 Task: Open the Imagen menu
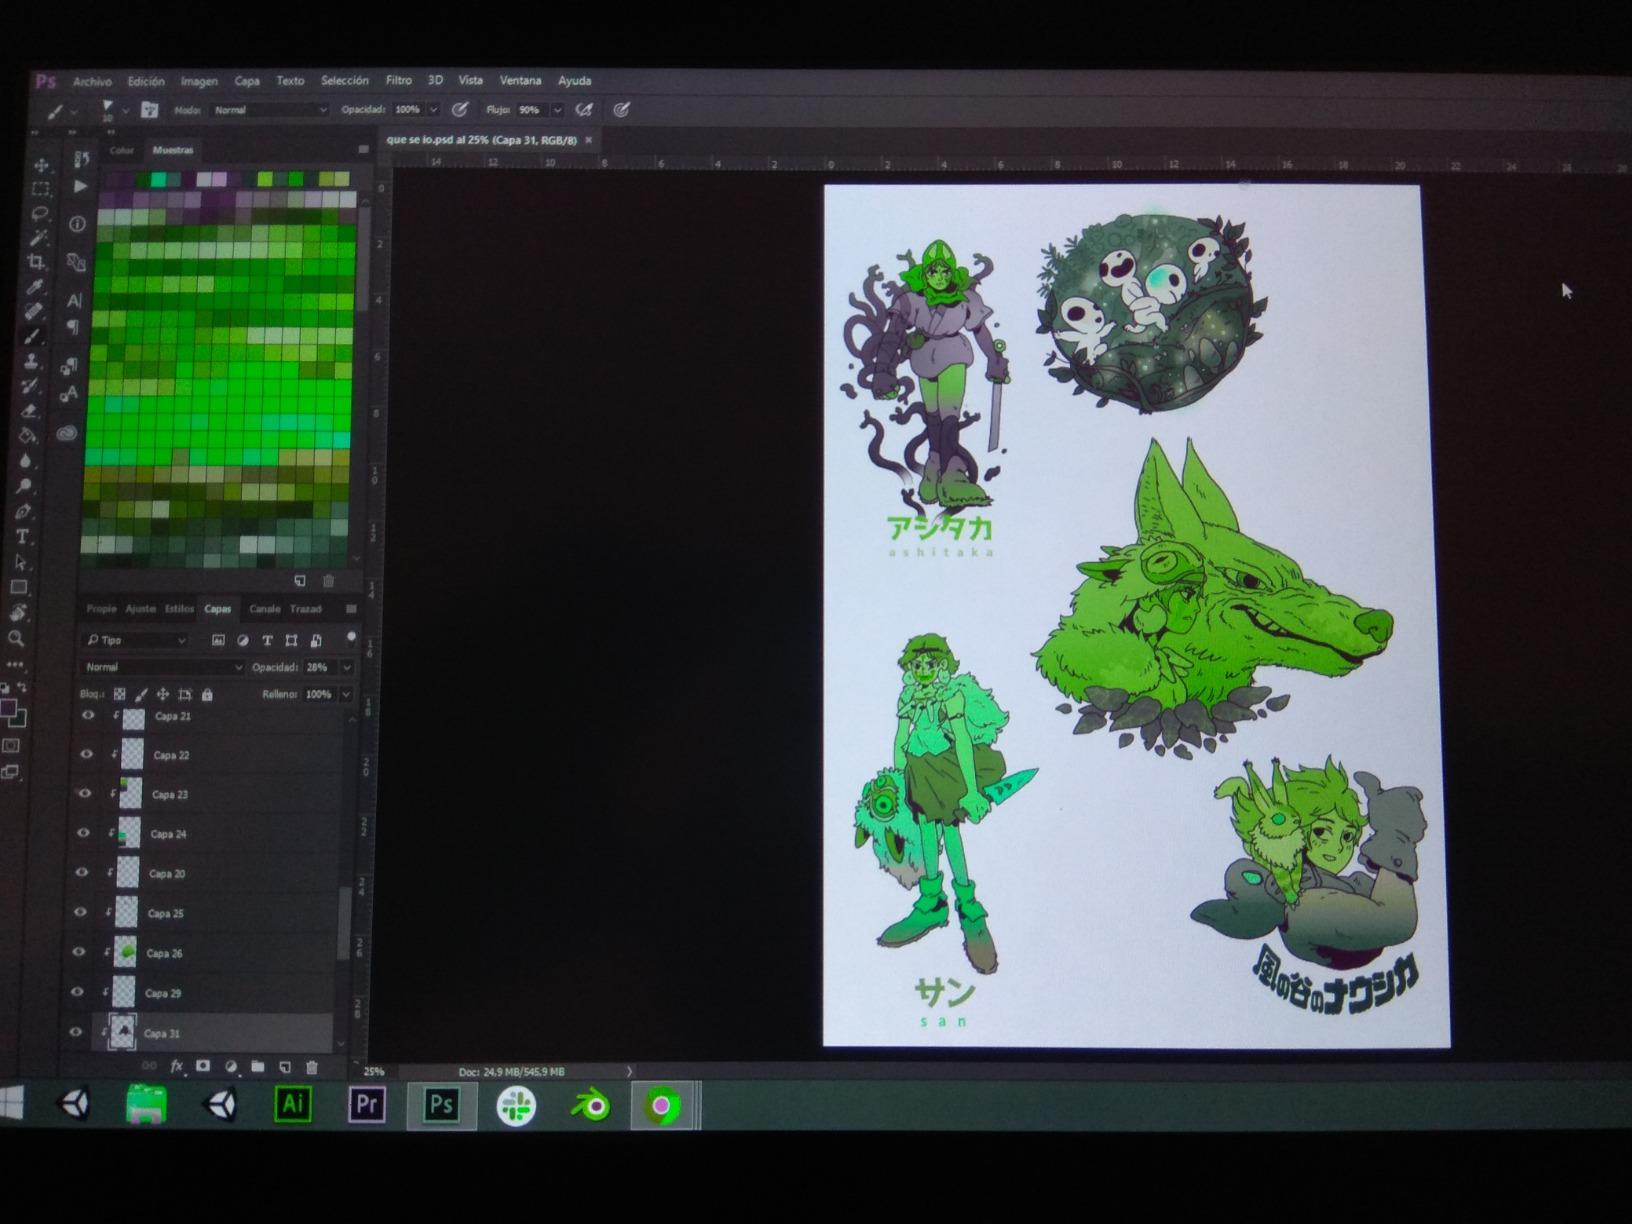coord(199,81)
